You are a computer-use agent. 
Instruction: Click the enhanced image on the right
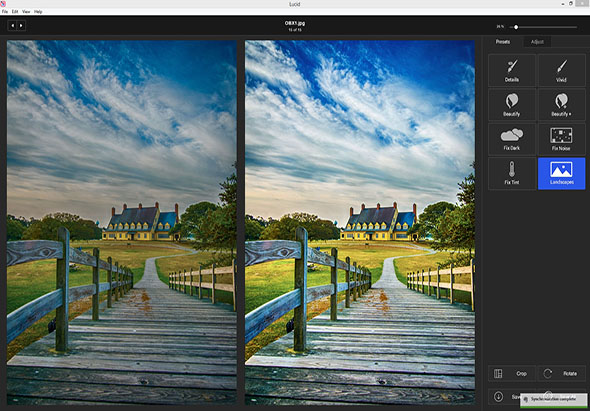click(360, 222)
